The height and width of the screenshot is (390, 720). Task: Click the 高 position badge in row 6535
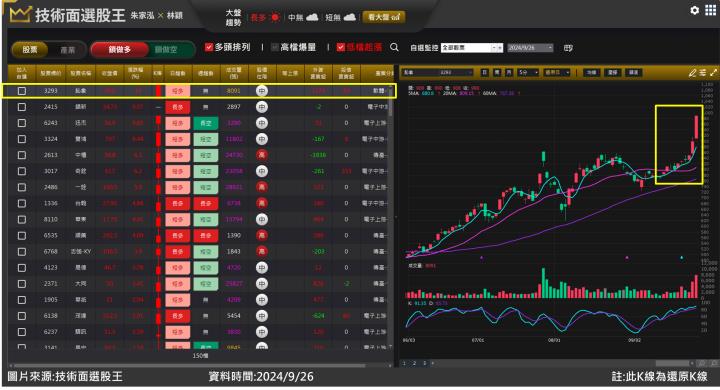262,236
